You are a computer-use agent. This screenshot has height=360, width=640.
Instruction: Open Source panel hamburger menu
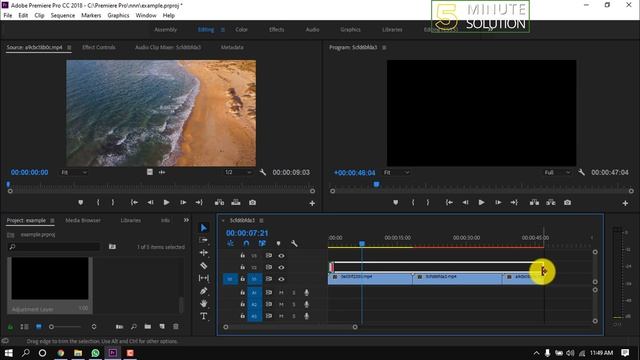click(x=69, y=48)
